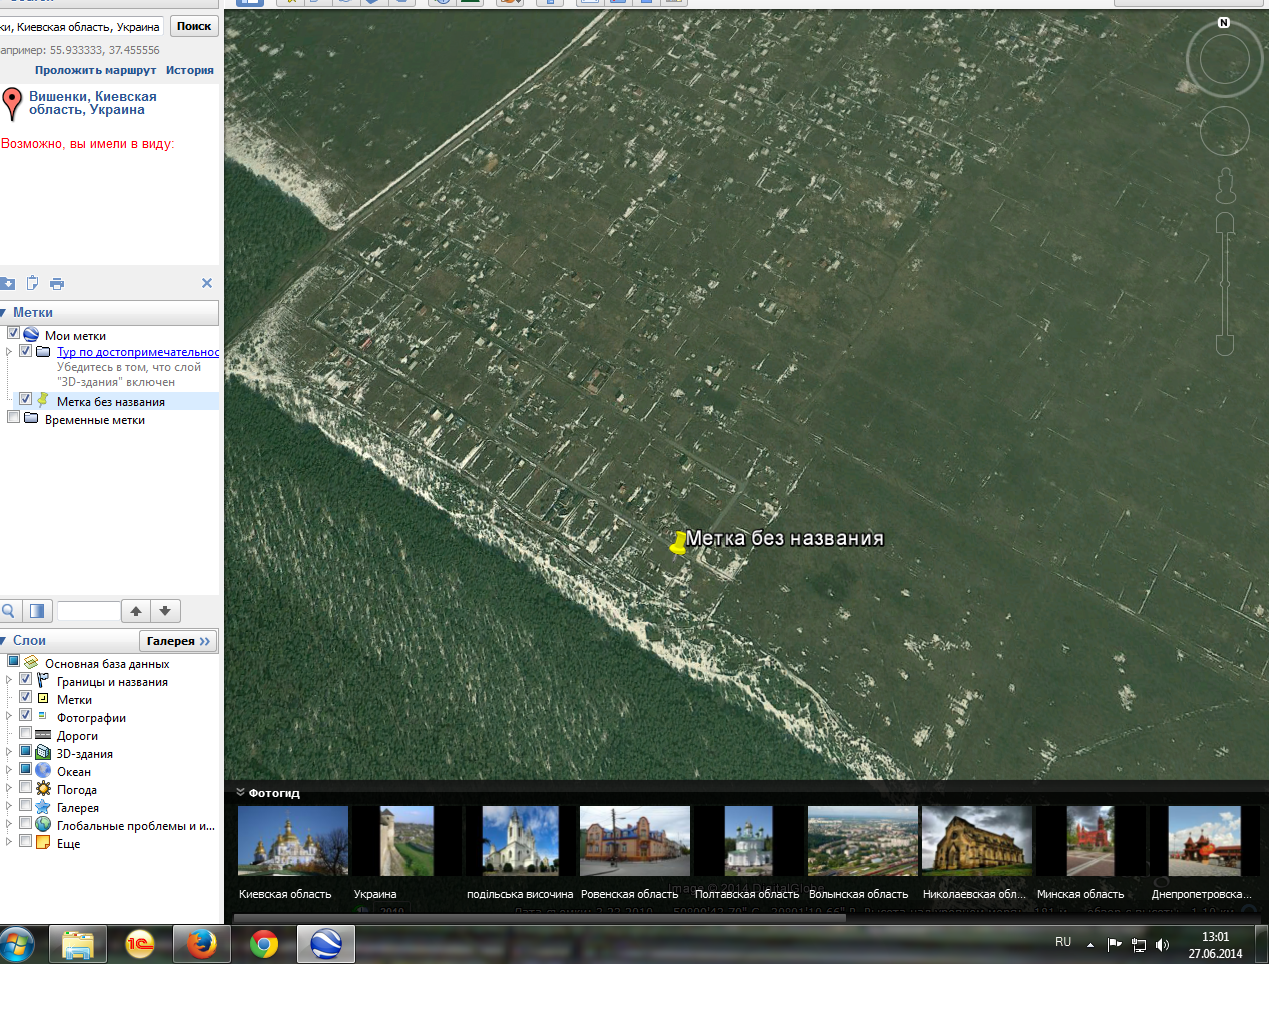The height and width of the screenshot is (1024, 1280).
Task: Toggle the Погода layer checkbox
Action: tap(26, 787)
